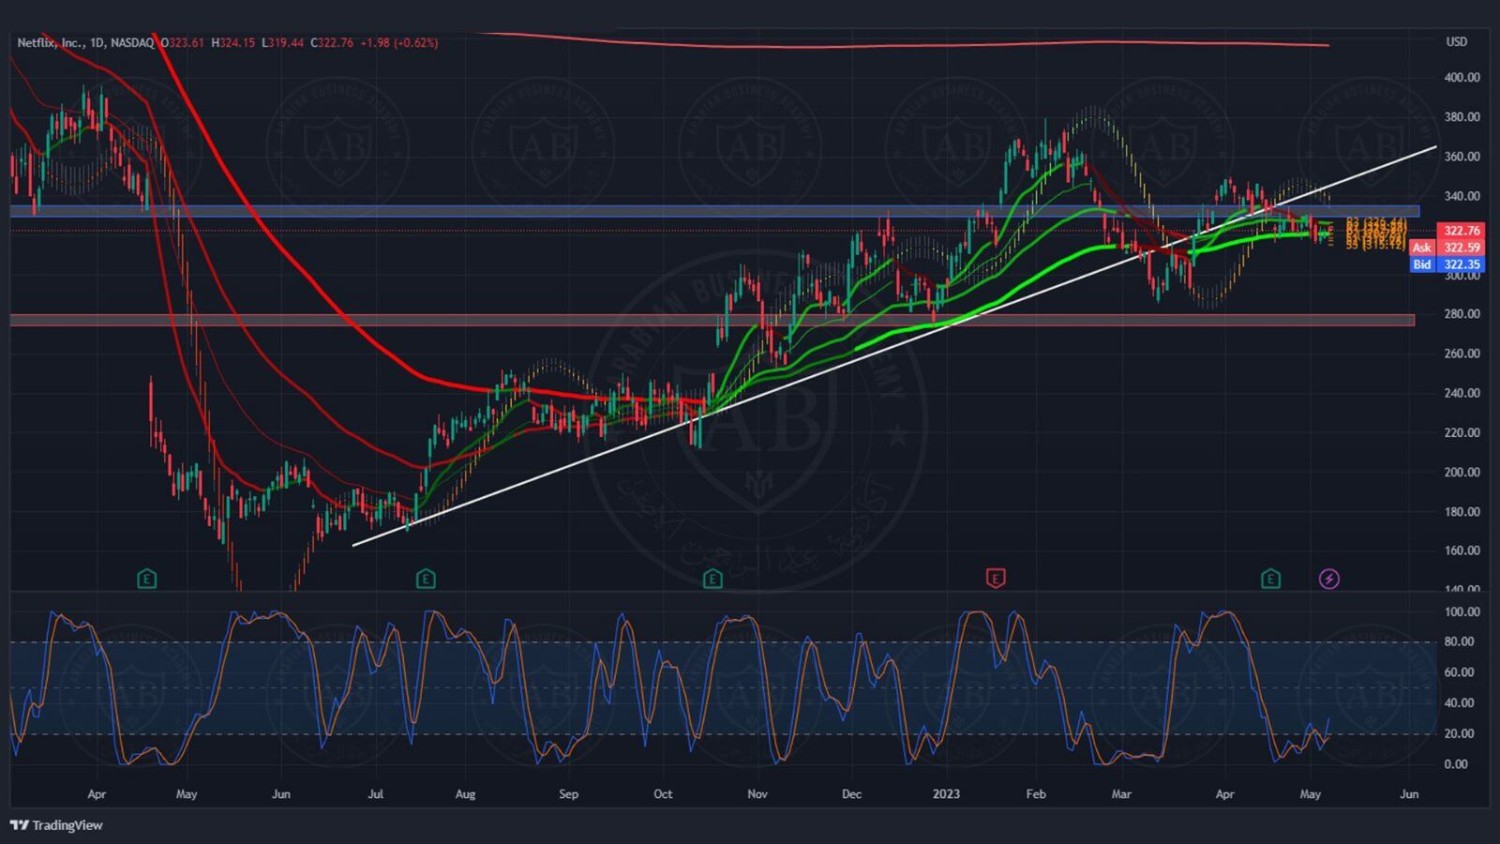Click the Aug label on time axis
This screenshot has width=1500, height=844.
(x=465, y=794)
